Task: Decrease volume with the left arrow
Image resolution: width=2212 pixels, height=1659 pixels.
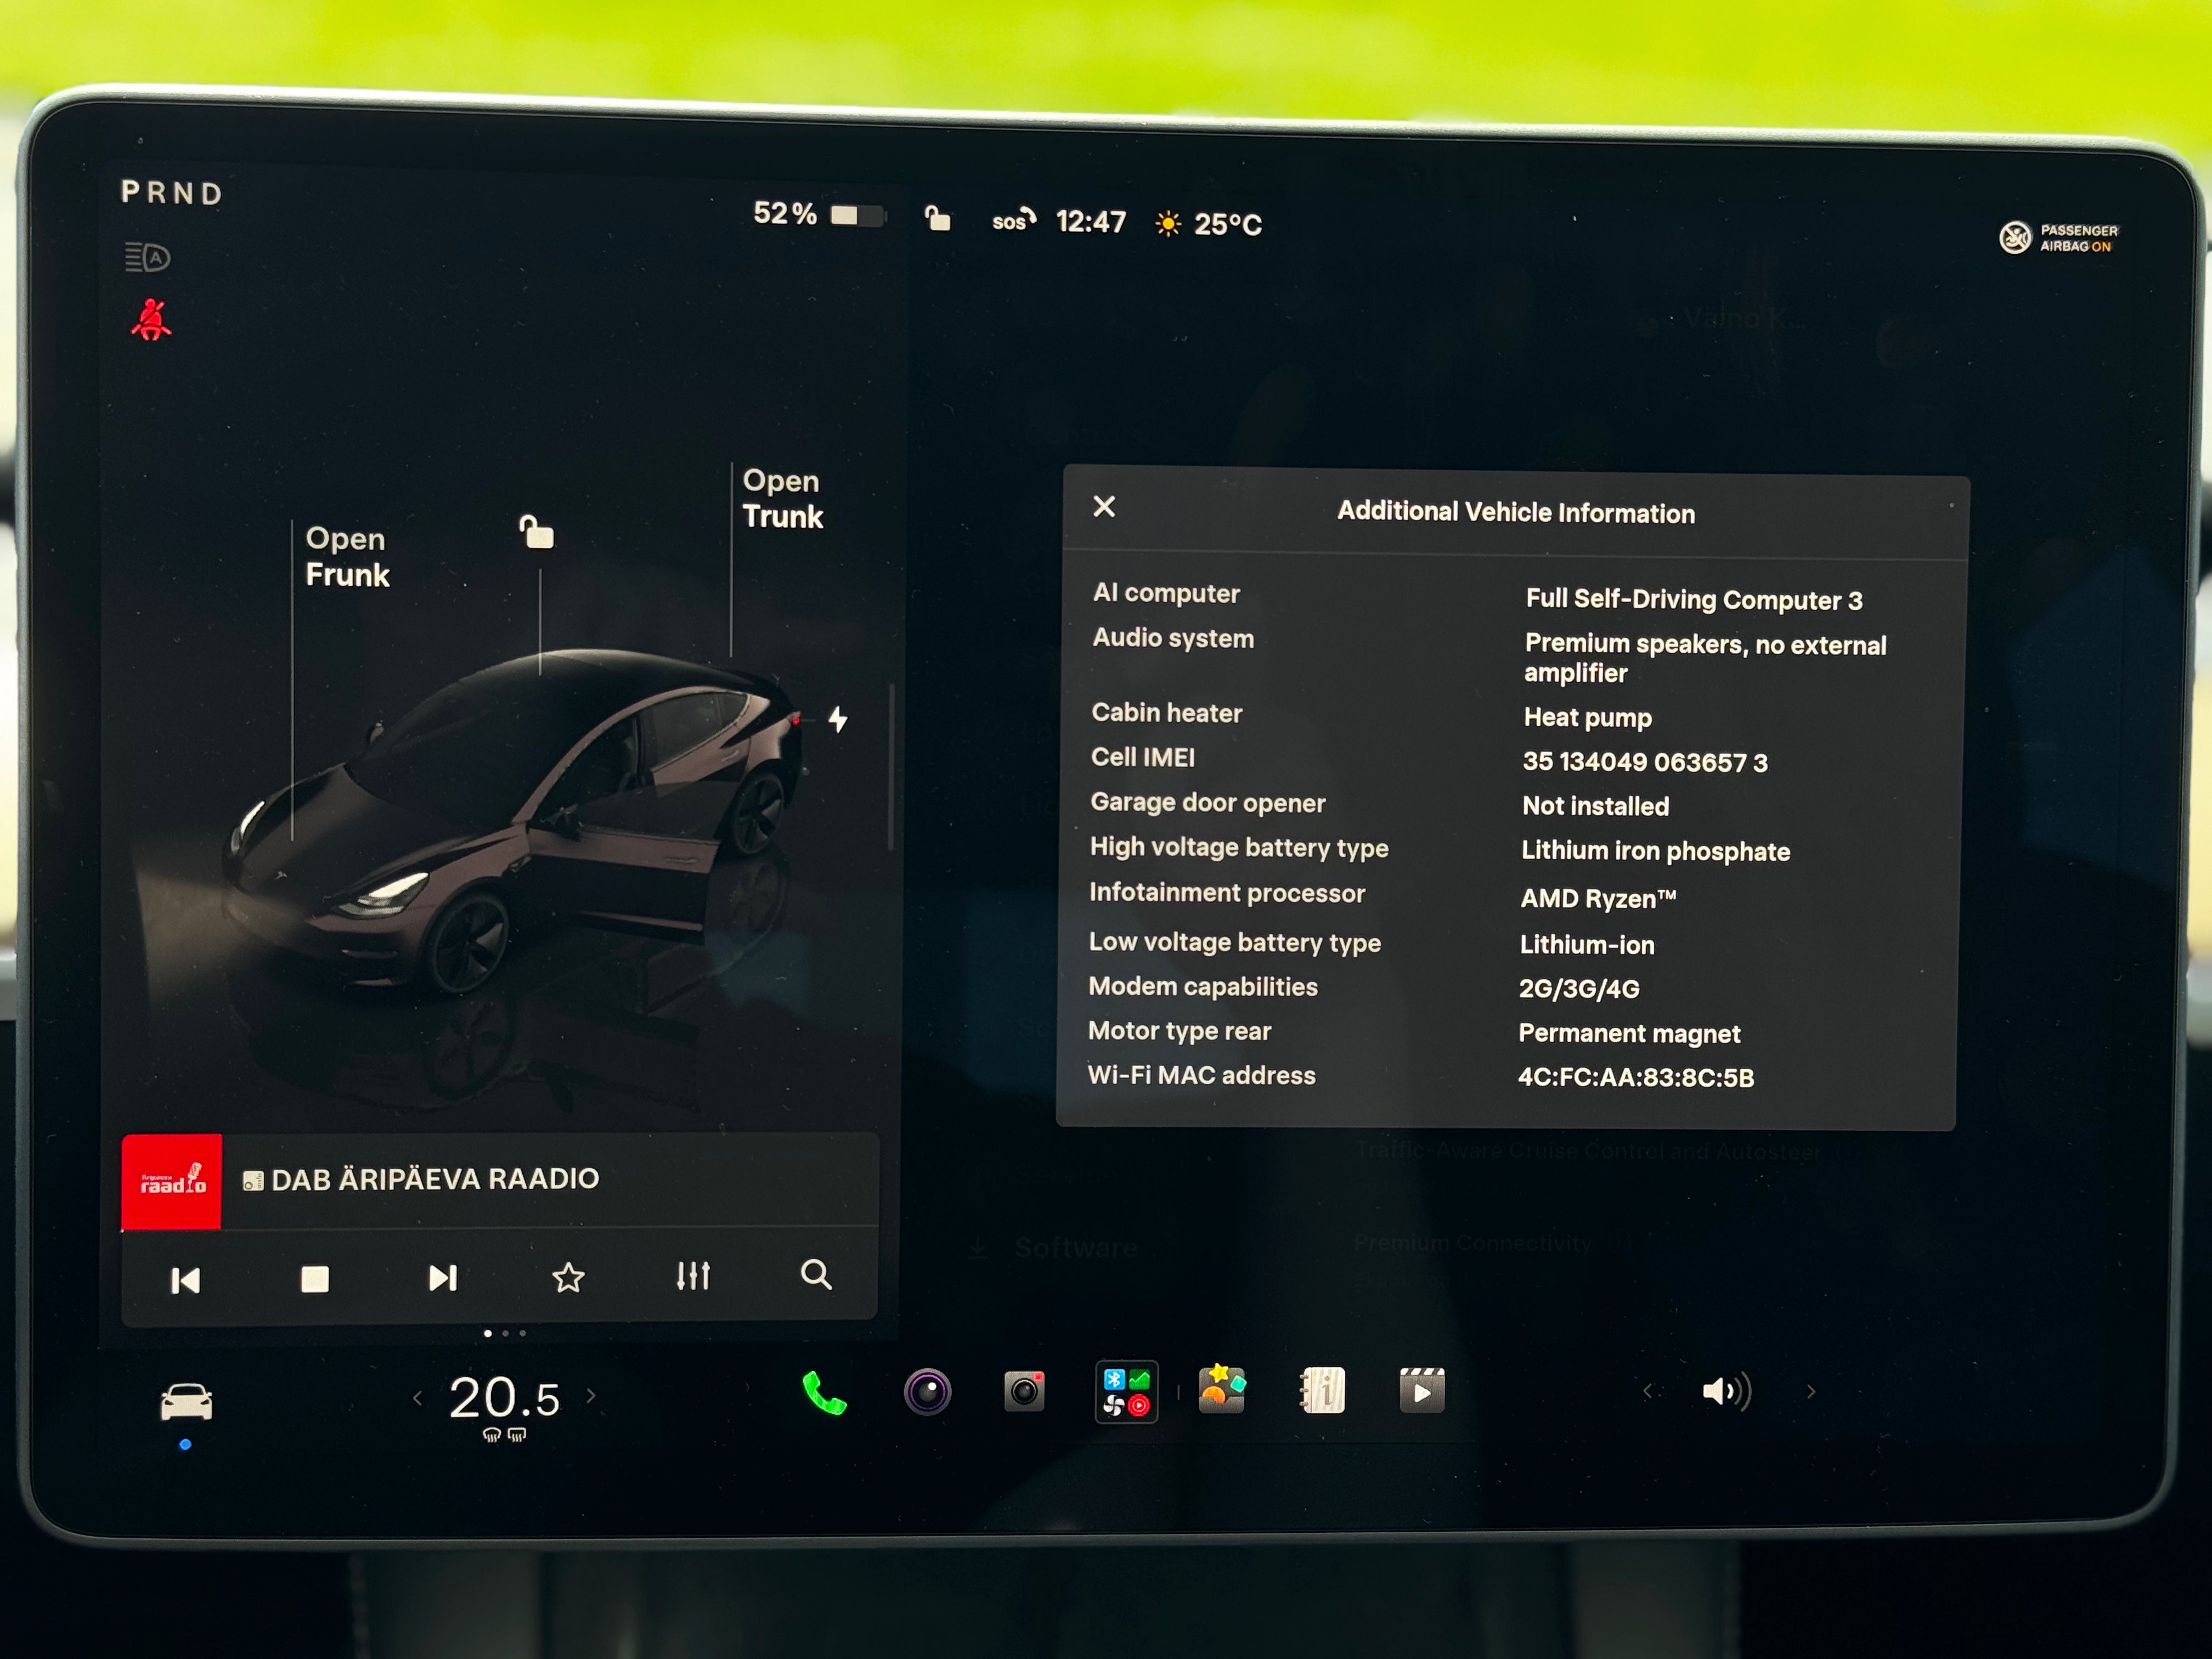Action: coord(1647,1392)
